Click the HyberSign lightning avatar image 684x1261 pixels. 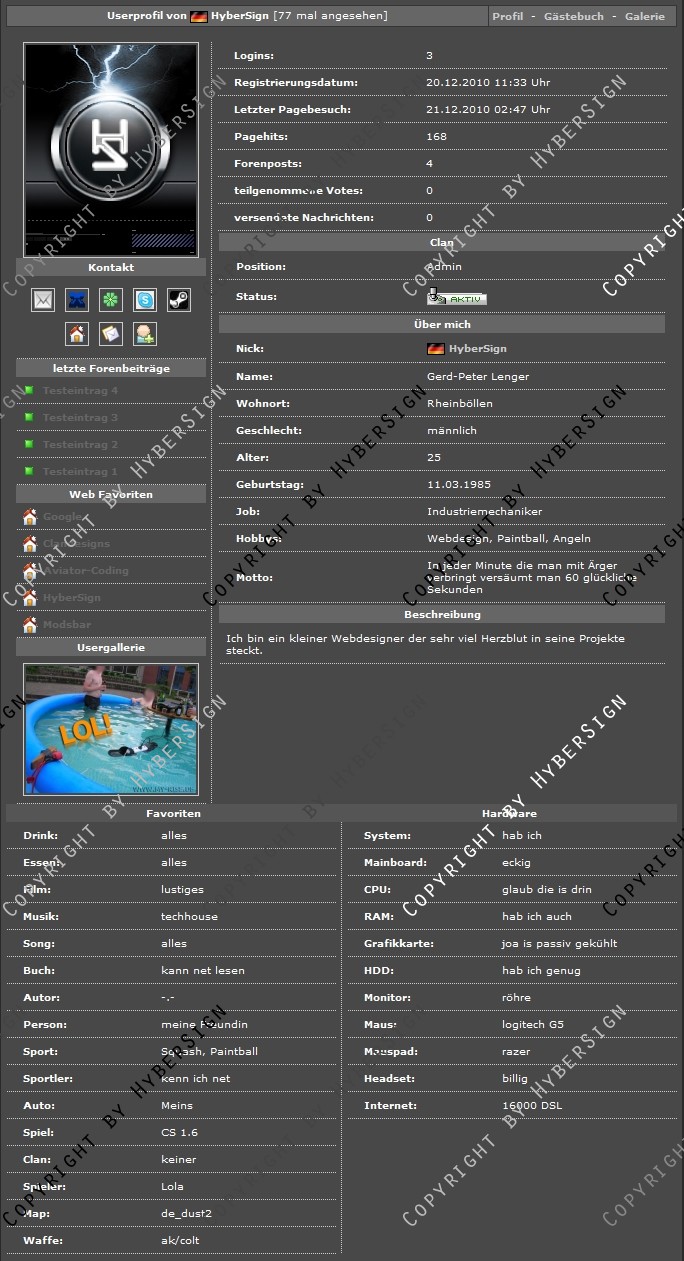pyautogui.click(x=111, y=150)
